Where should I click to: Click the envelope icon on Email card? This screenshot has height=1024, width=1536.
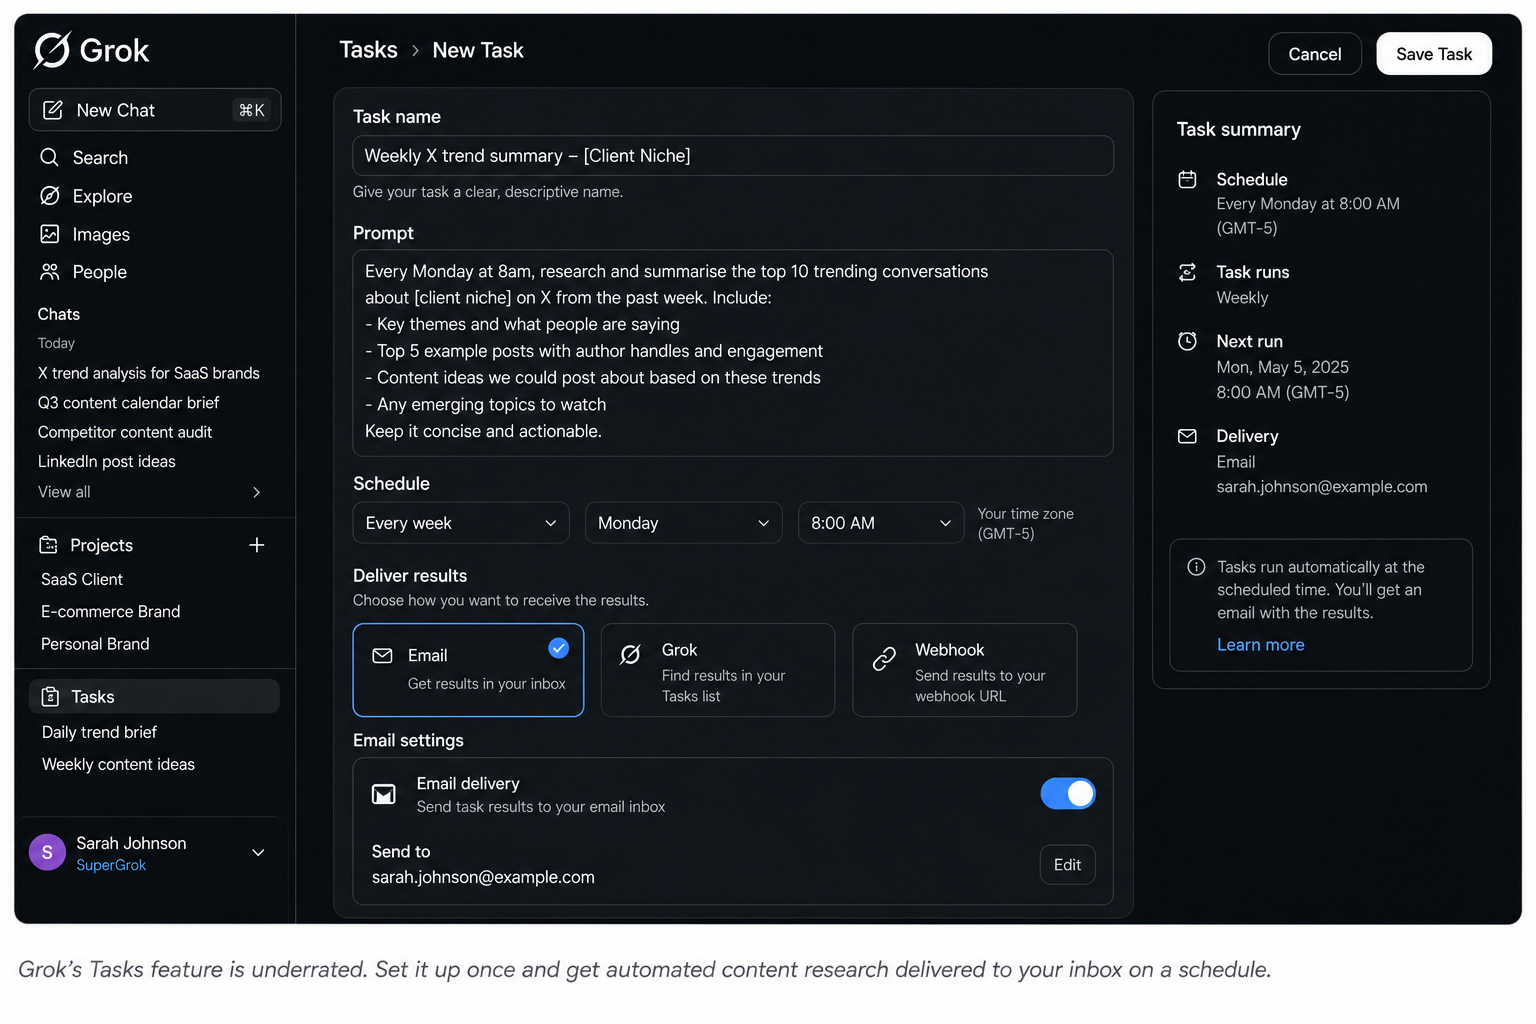coord(382,656)
